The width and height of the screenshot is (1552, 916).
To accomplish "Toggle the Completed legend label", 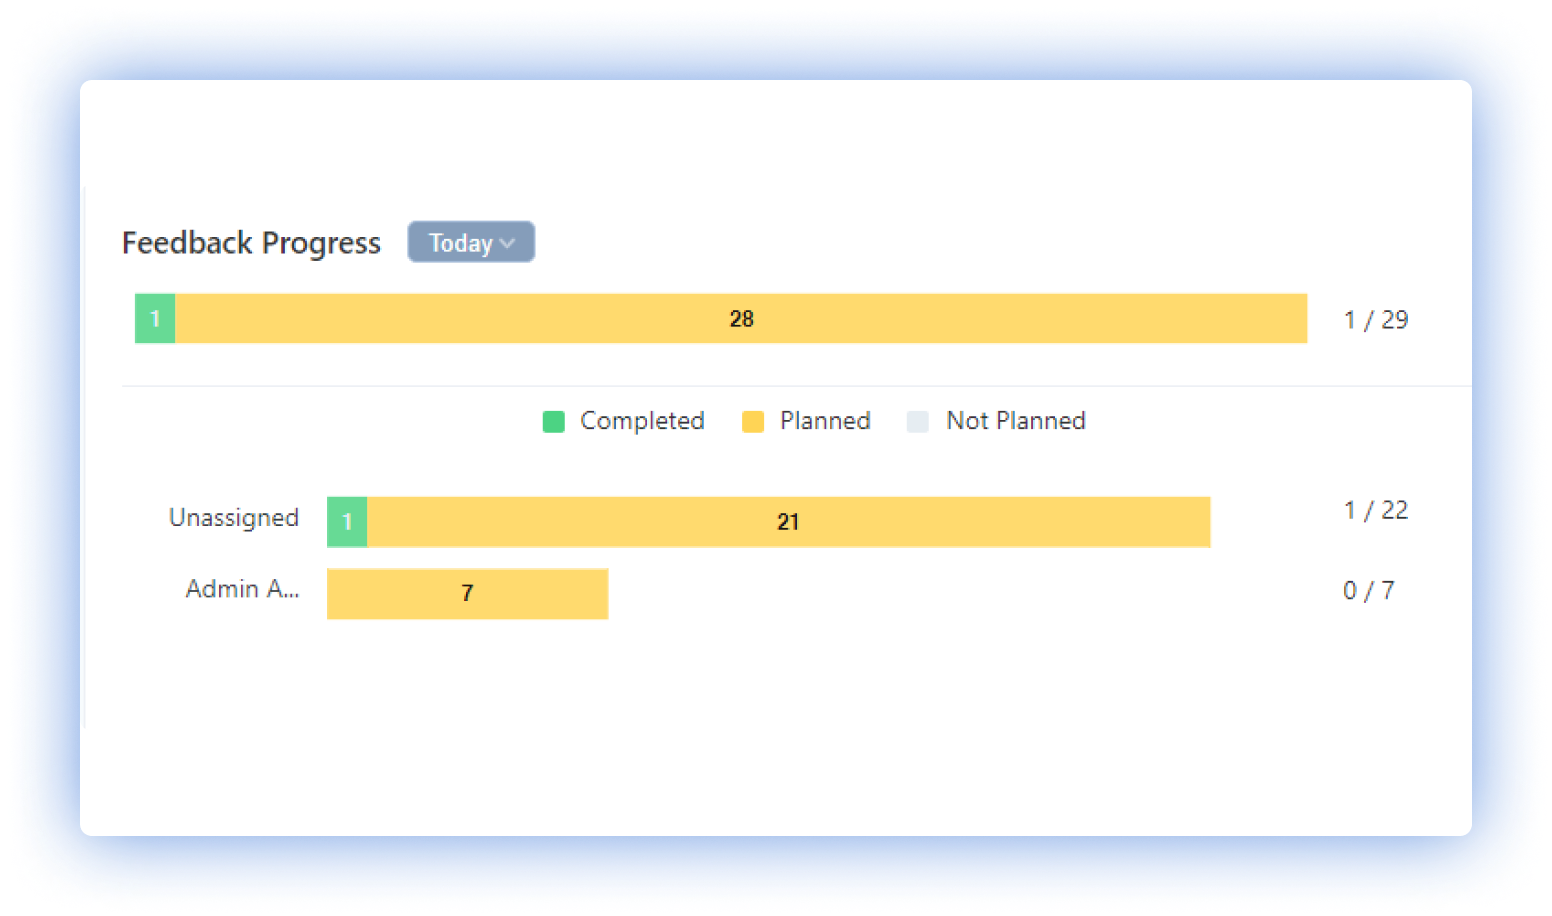I will pyautogui.click(x=642, y=421).
